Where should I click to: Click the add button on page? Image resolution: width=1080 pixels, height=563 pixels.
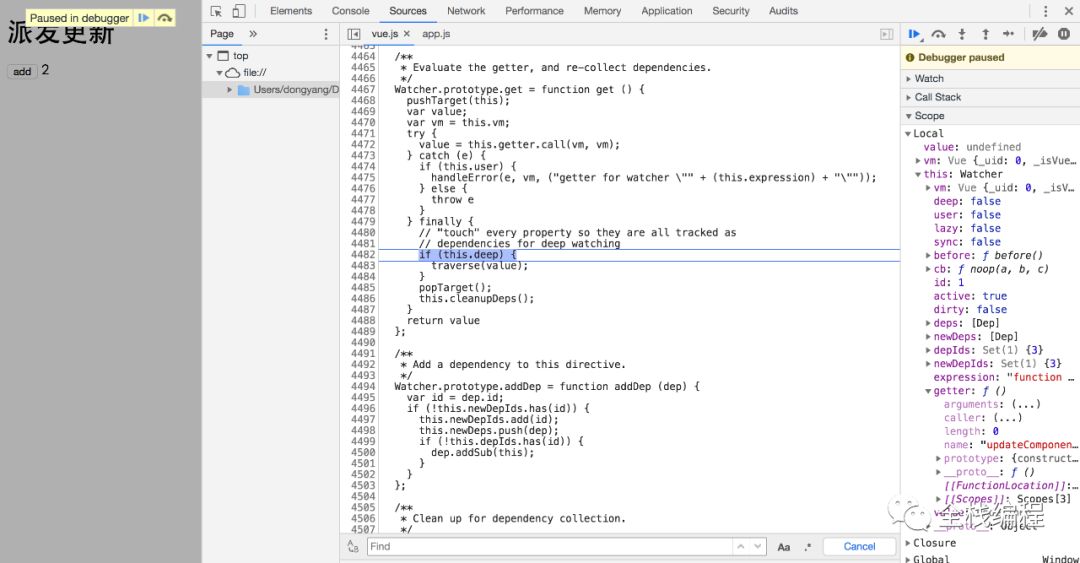point(22,72)
